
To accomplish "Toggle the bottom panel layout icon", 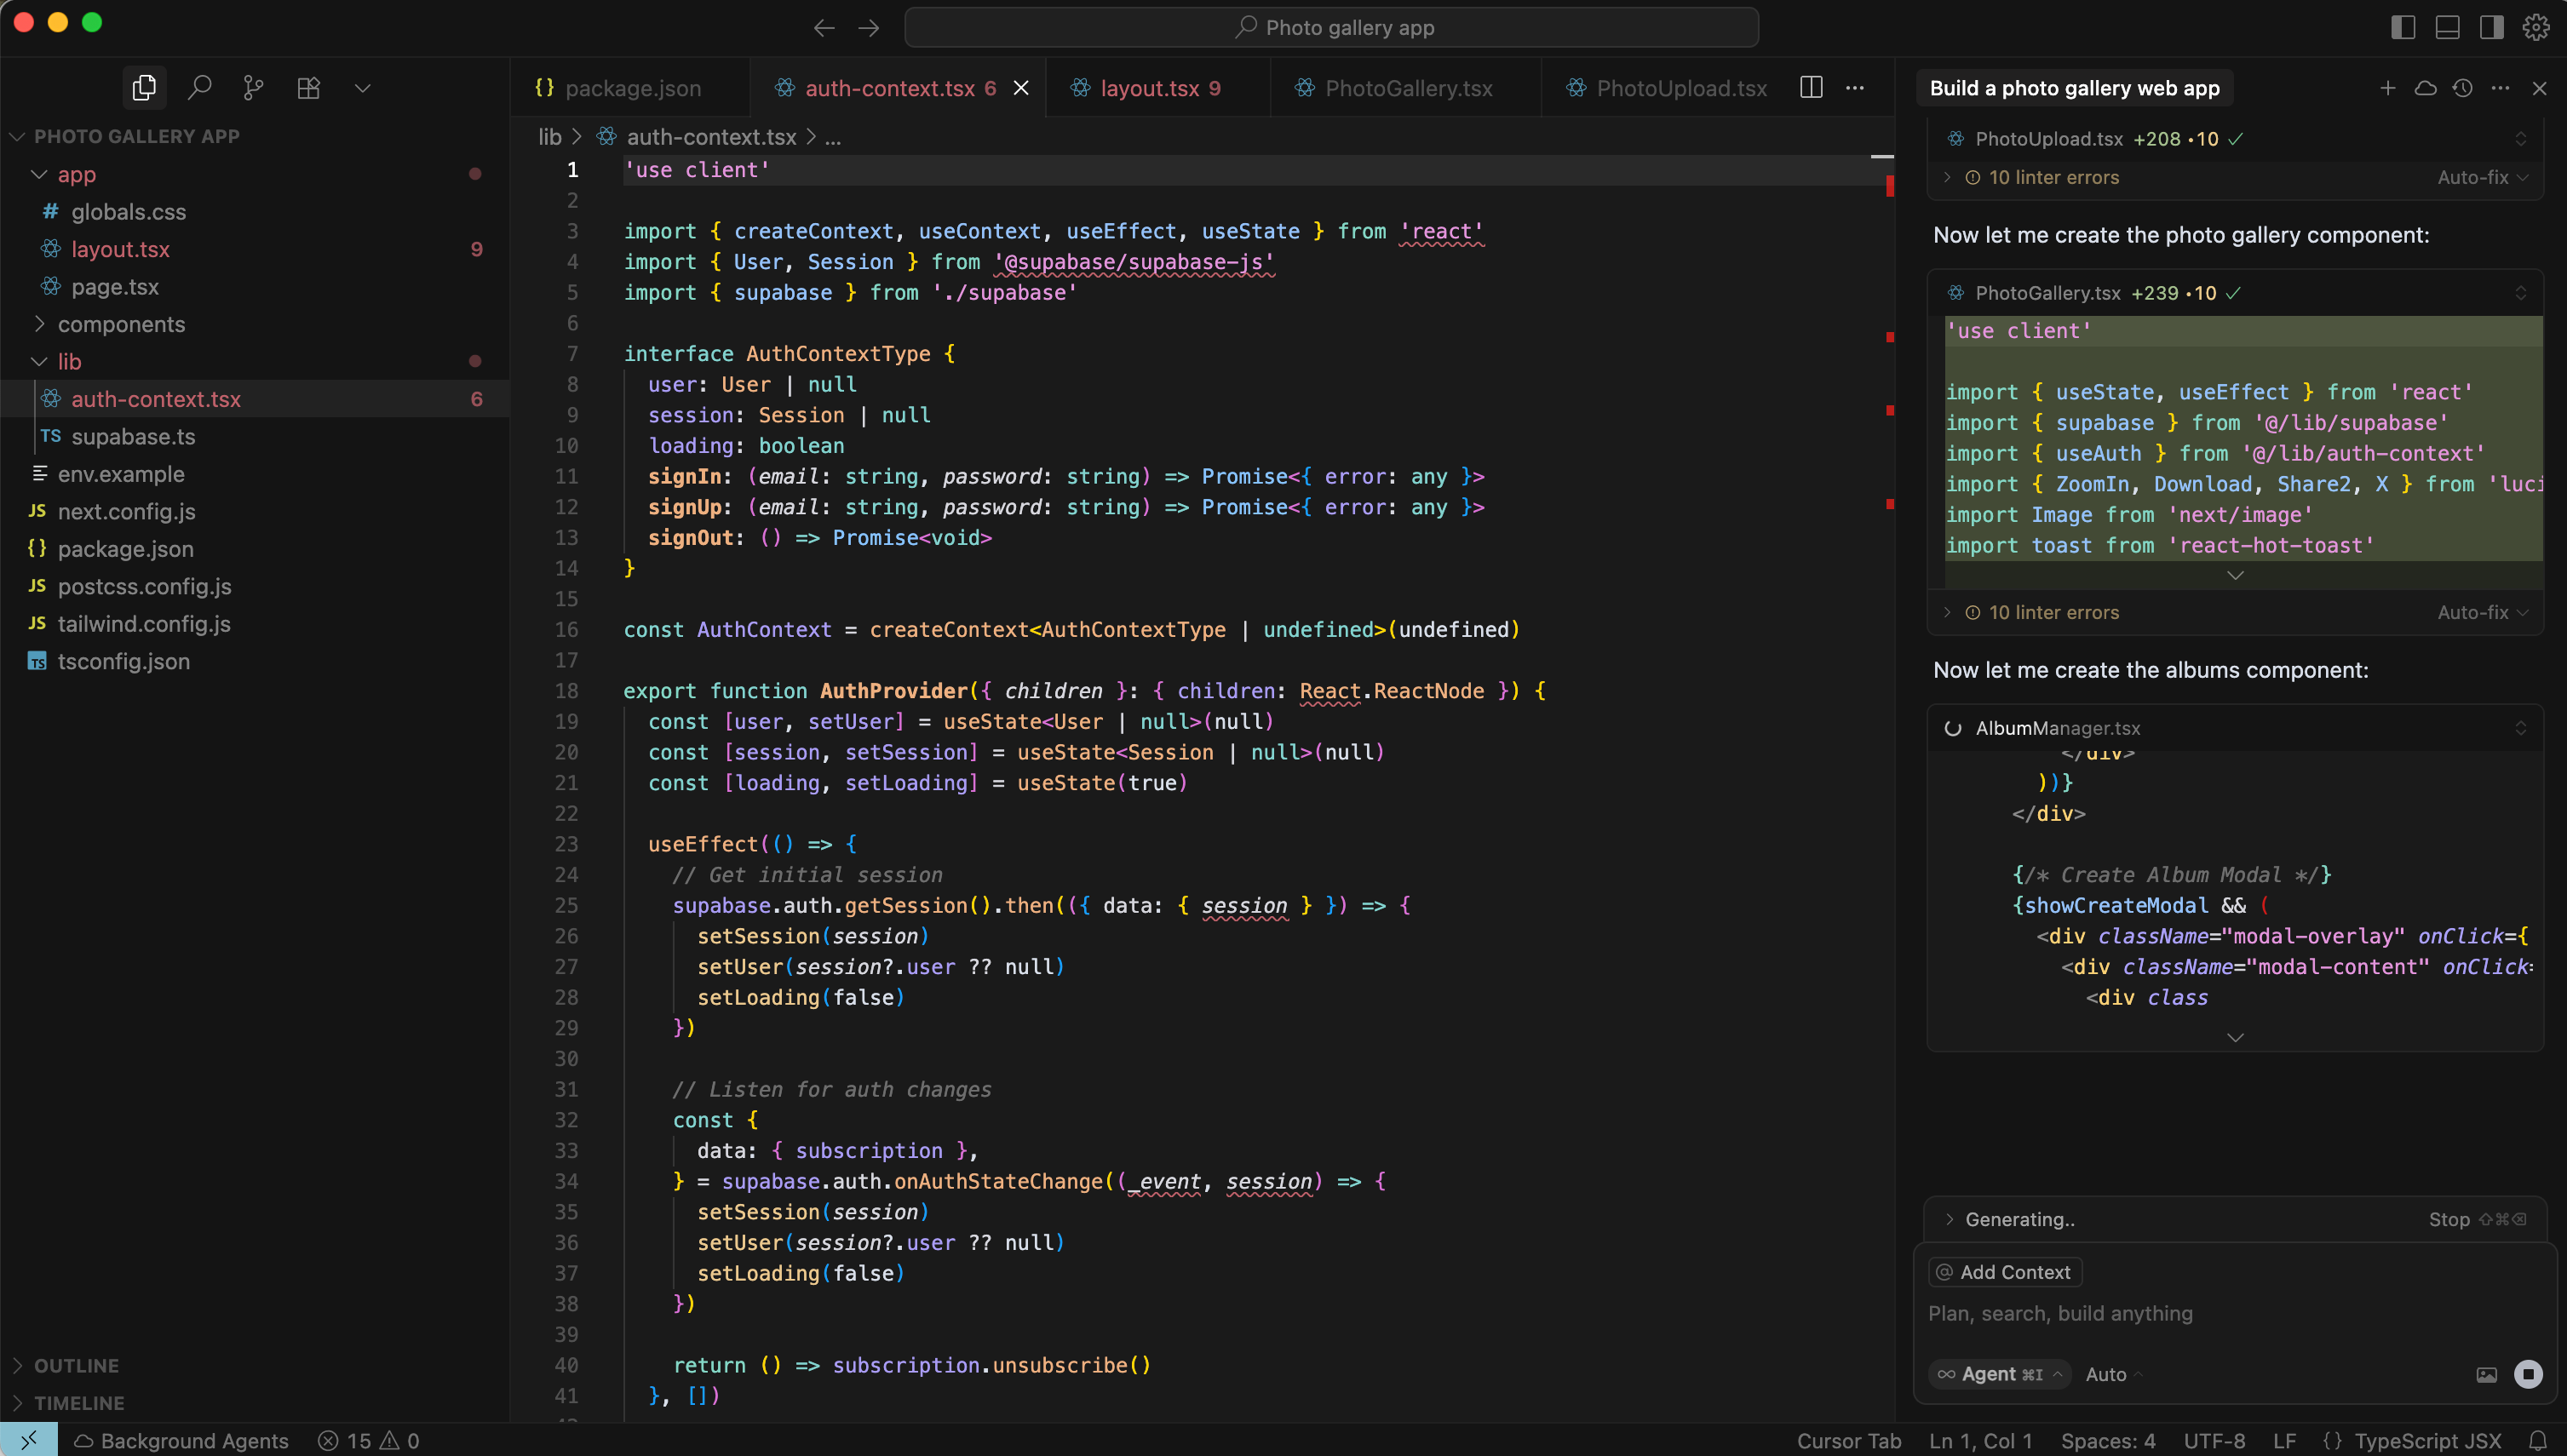I will [x=2447, y=27].
